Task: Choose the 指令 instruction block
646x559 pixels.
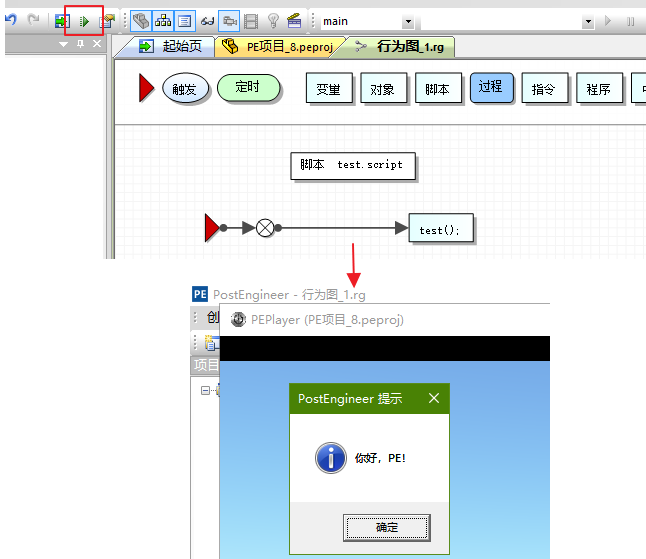Action: [x=545, y=88]
